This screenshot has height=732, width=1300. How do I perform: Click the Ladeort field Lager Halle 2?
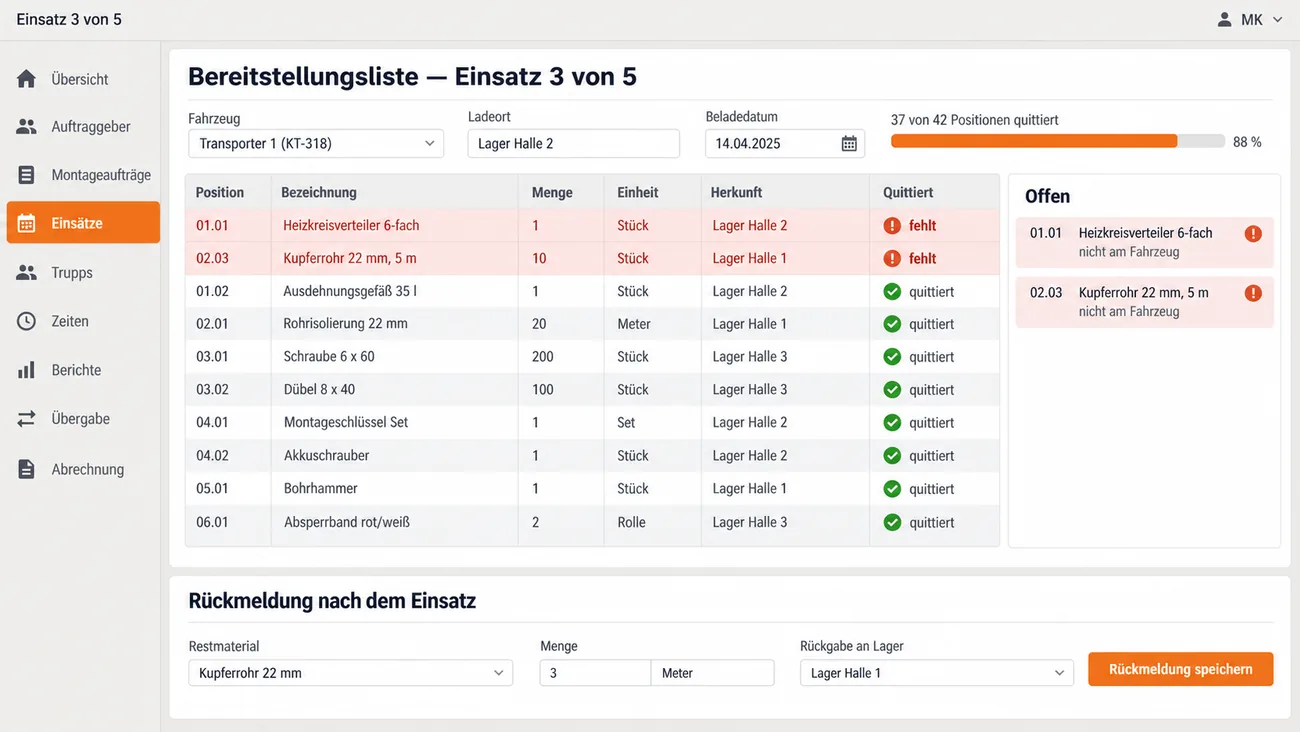point(574,144)
